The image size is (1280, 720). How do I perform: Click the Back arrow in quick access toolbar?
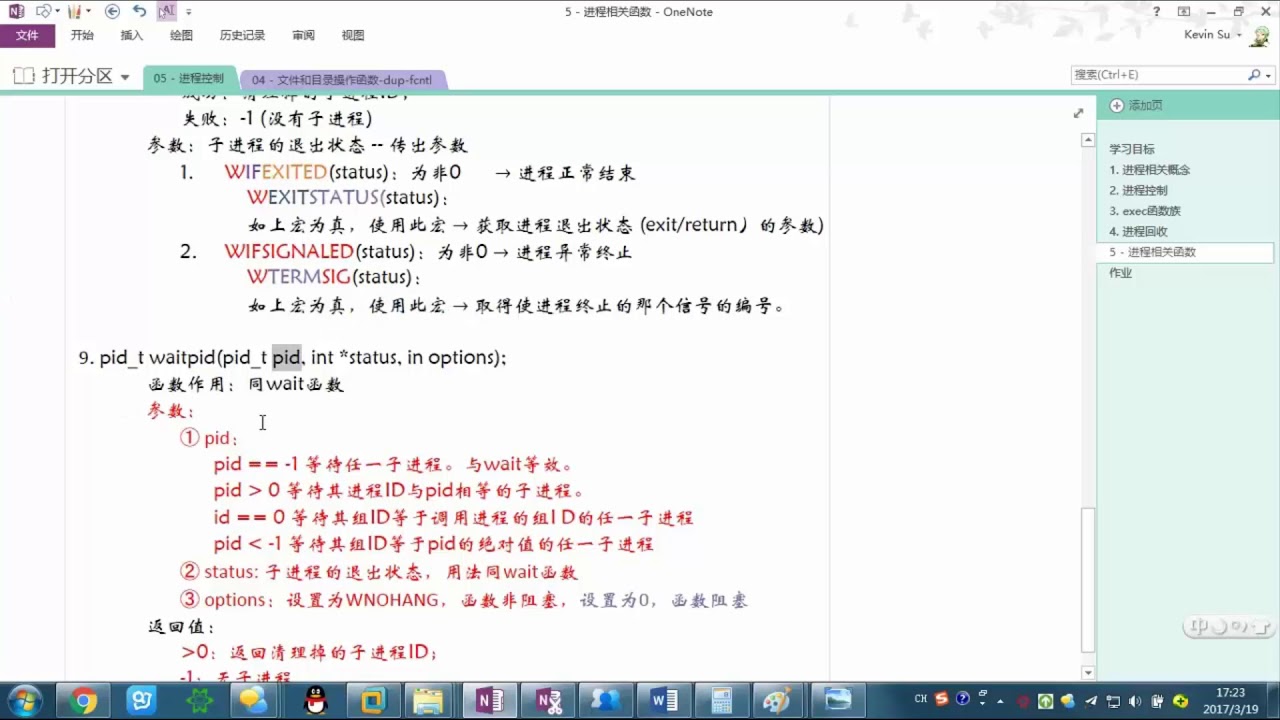112,11
